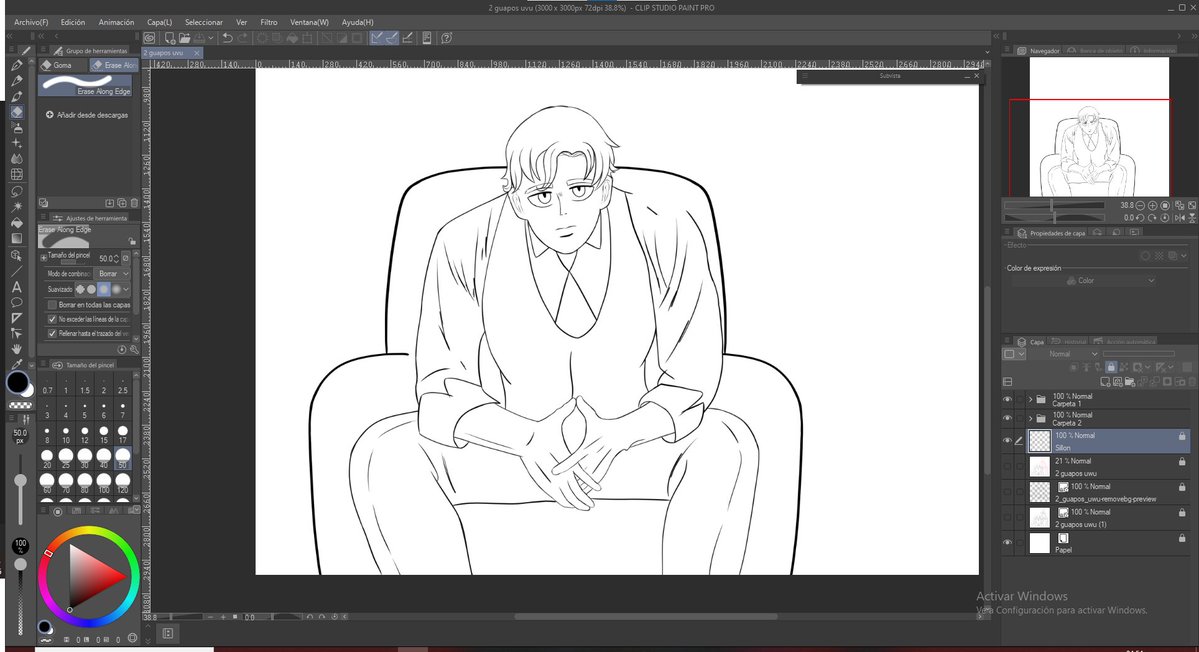The height and width of the screenshot is (652, 1199).
Task: Select the Balloon tool
Action: (16, 303)
